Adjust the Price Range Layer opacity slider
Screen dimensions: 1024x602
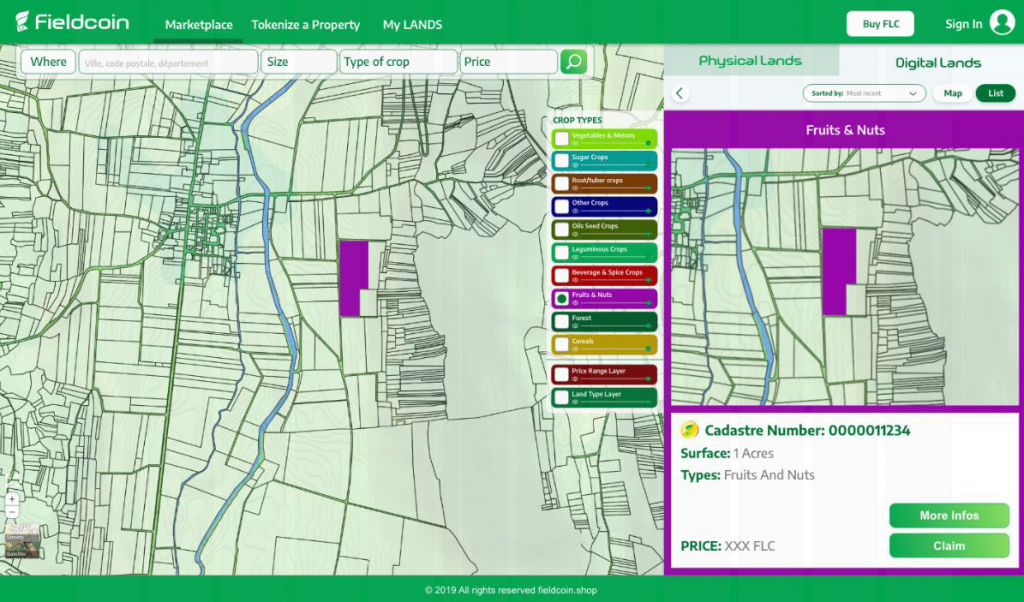click(615, 379)
